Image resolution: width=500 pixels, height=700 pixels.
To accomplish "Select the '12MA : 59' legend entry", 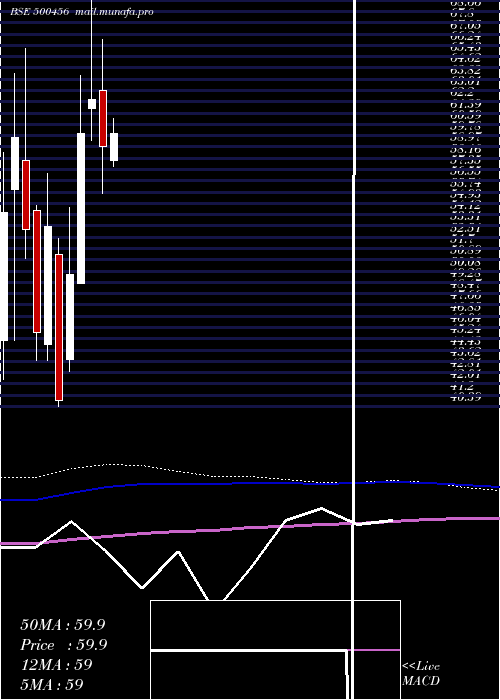I will (56, 665).
